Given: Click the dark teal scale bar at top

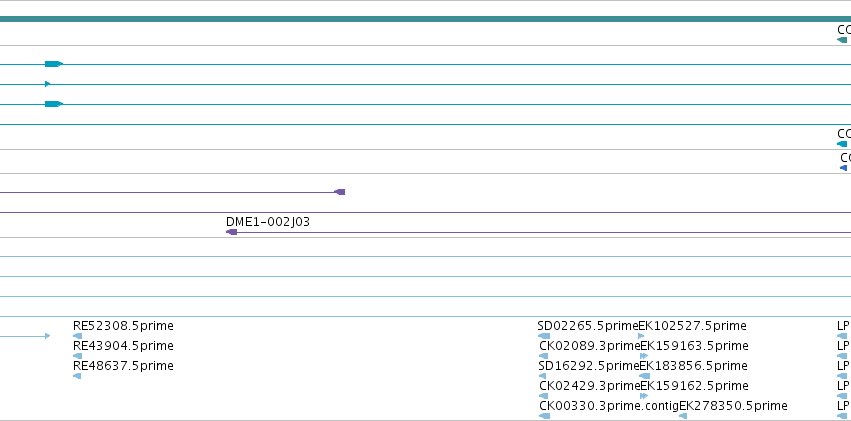Looking at the screenshot, I should pos(426,19).
